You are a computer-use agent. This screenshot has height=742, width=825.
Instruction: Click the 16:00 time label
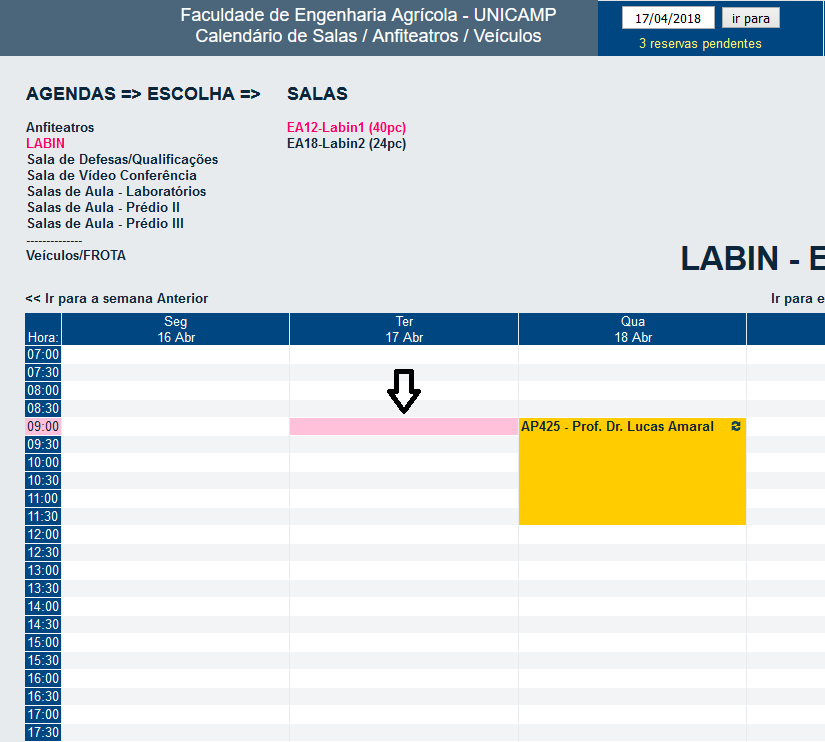[x=43, y=678]
